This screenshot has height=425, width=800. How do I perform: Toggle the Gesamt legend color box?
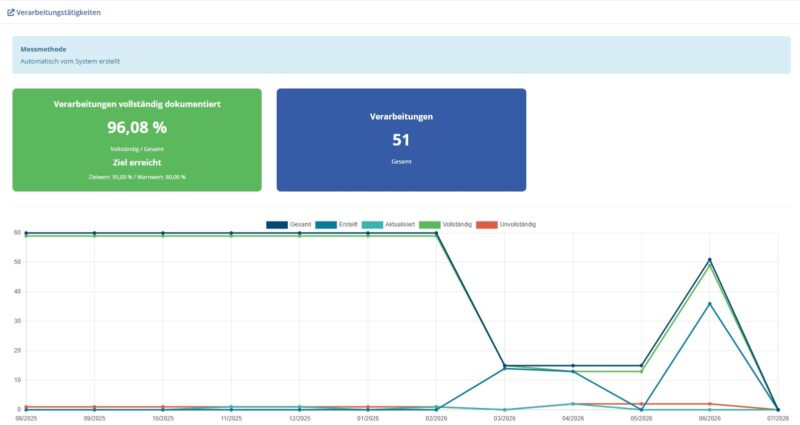[x=277, y=224]
